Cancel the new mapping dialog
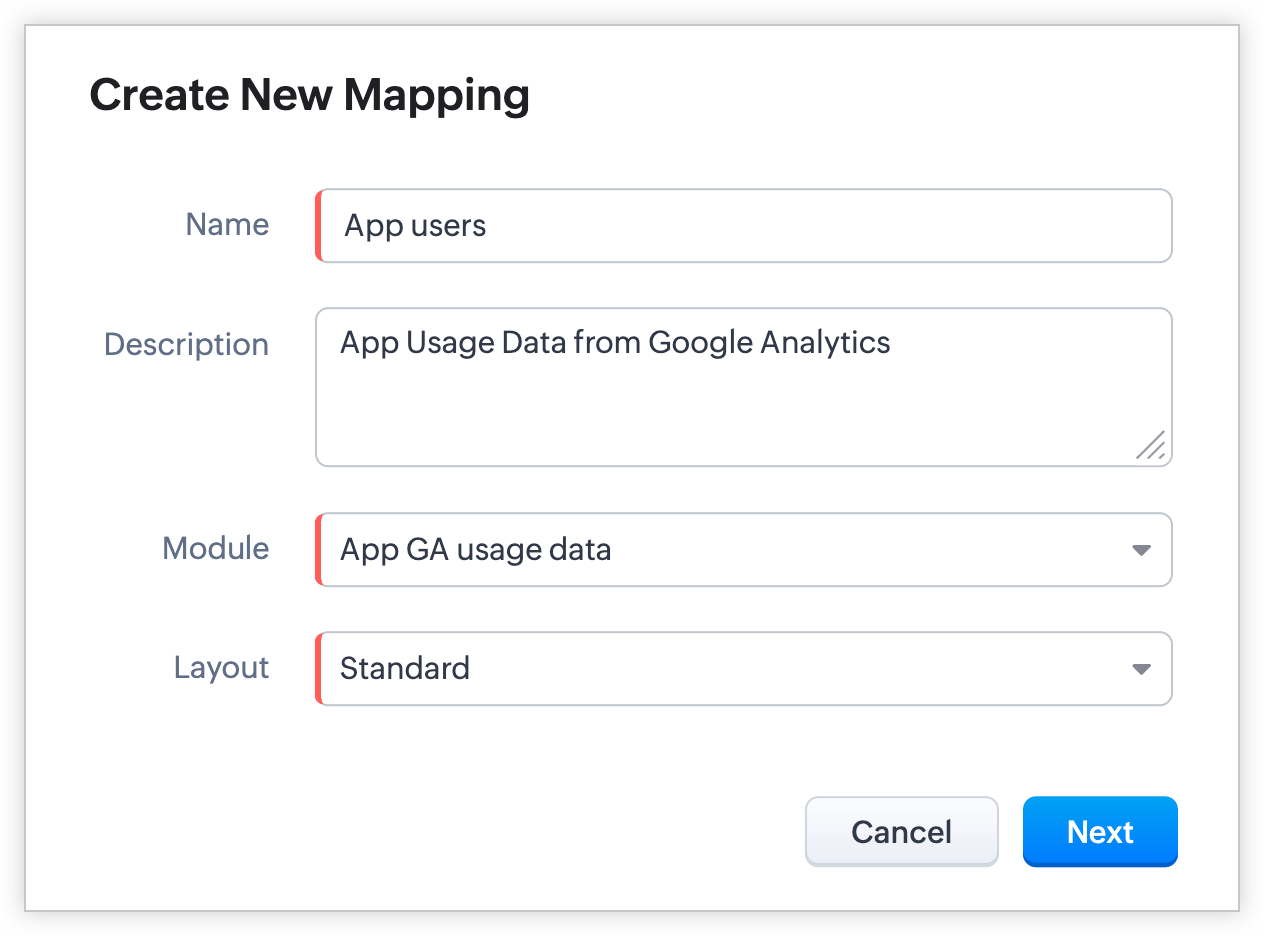 coord(901,832)
